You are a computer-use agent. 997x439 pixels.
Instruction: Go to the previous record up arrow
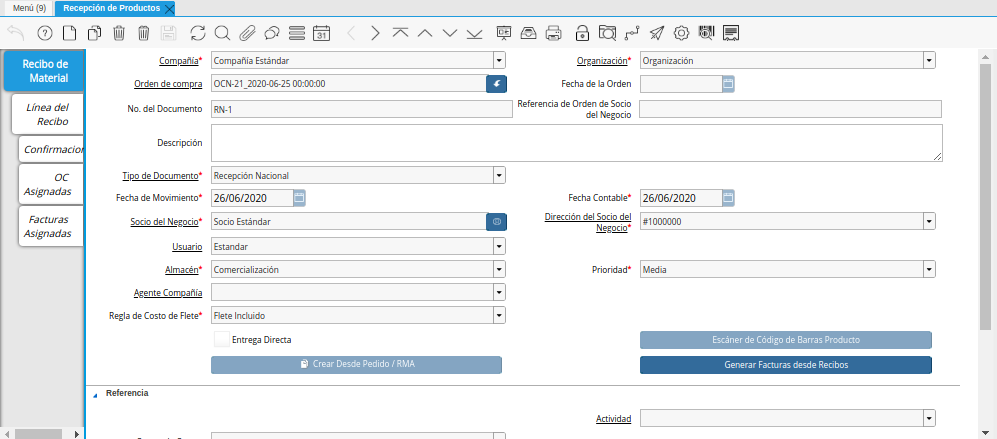[425, 33]
